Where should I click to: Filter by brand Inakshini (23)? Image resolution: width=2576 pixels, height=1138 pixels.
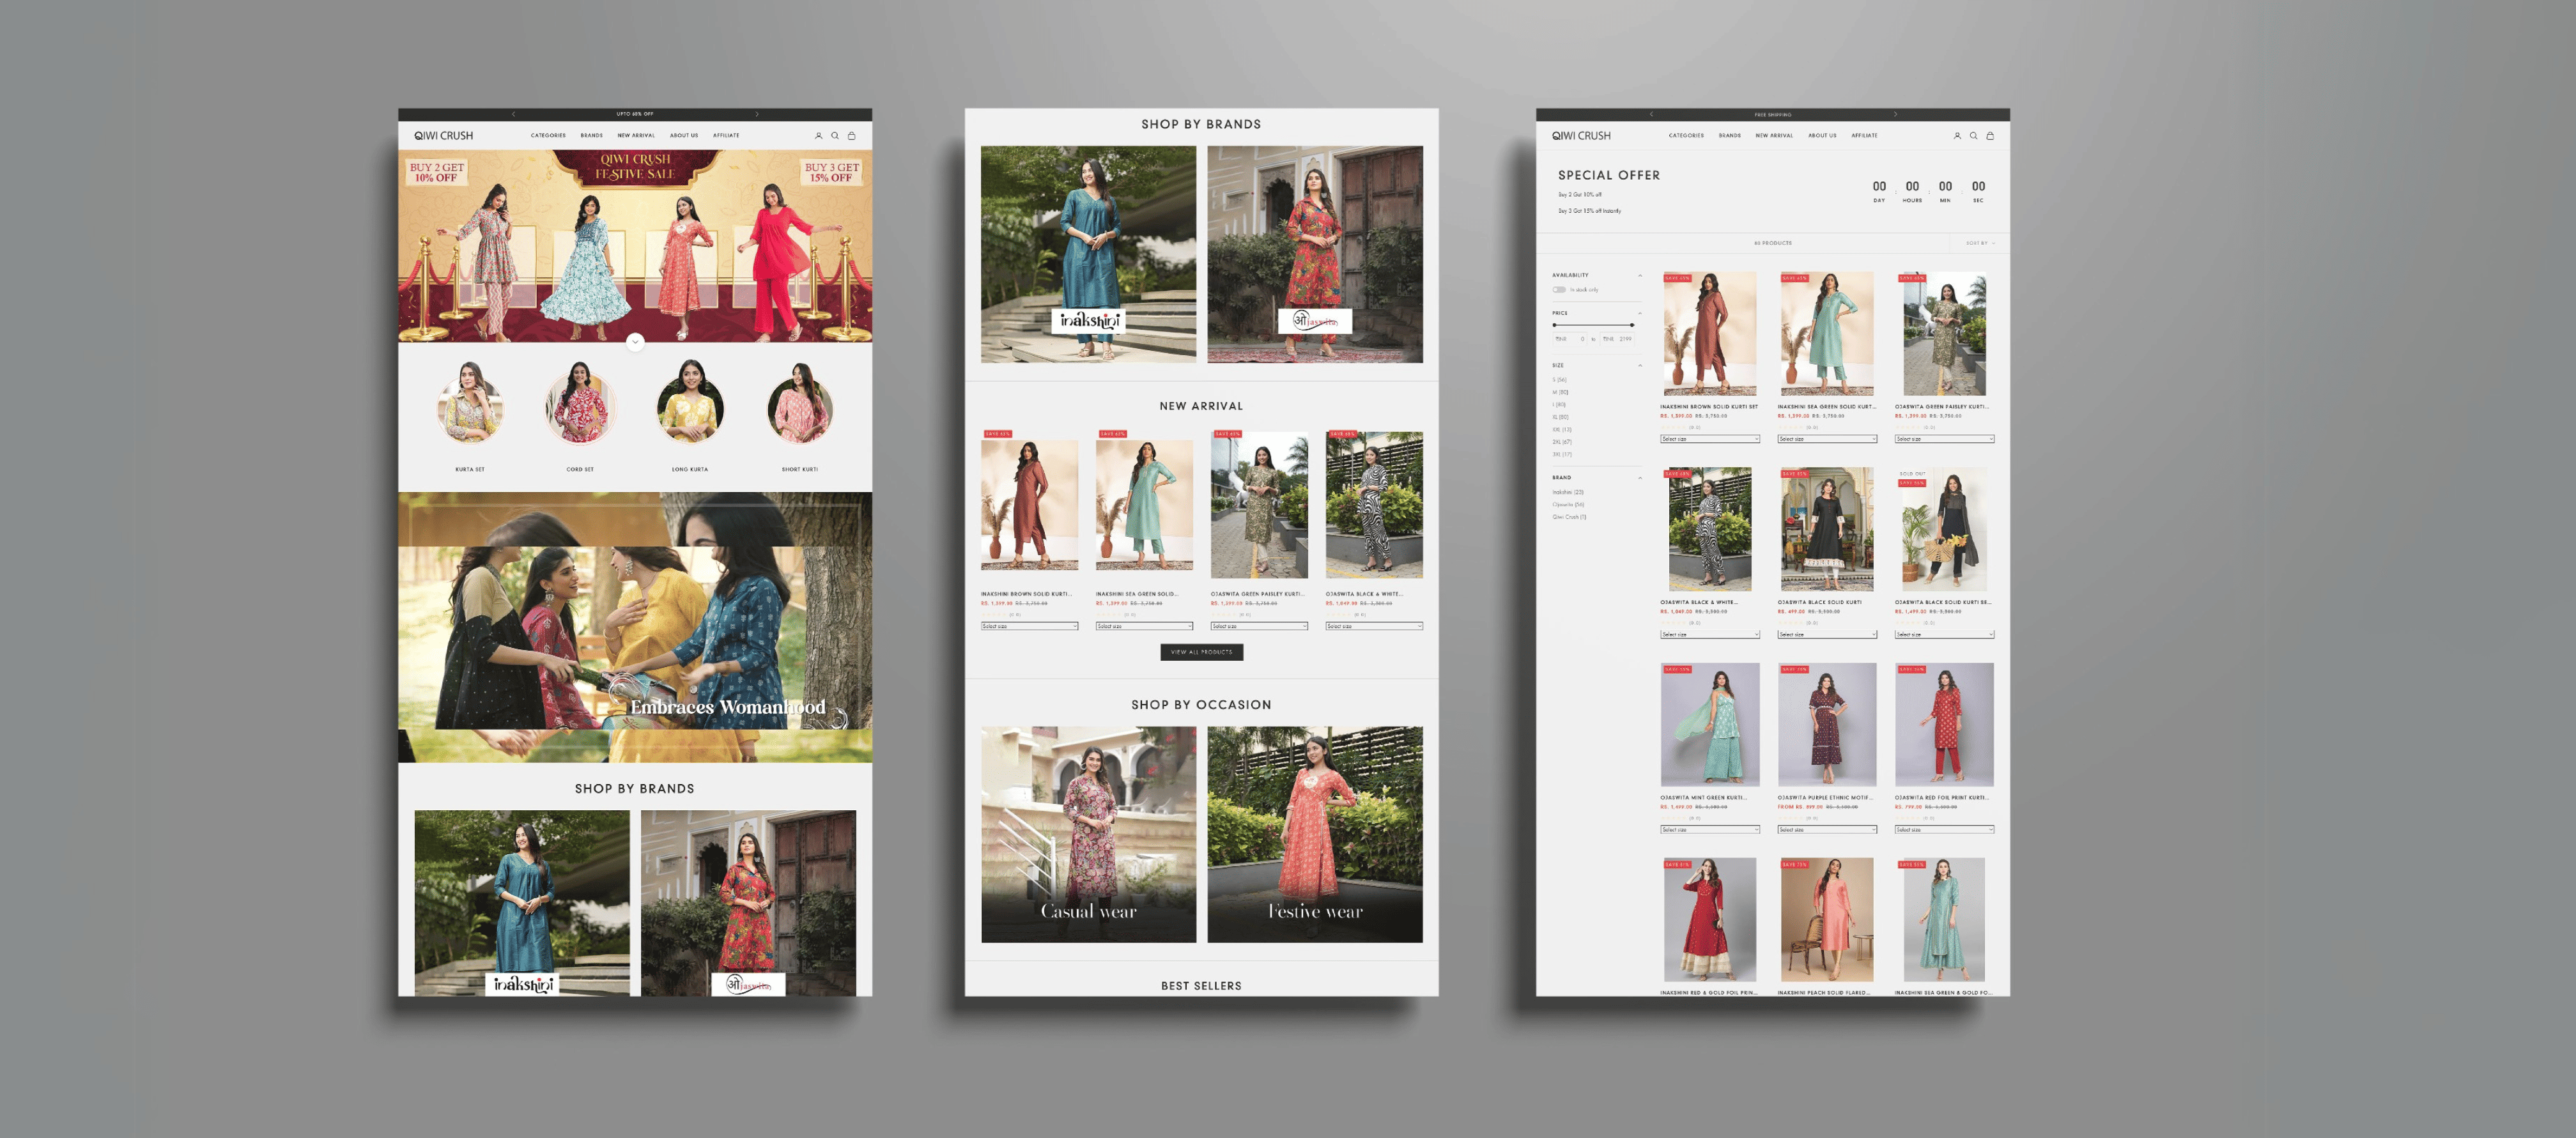tap(1568, 492)
